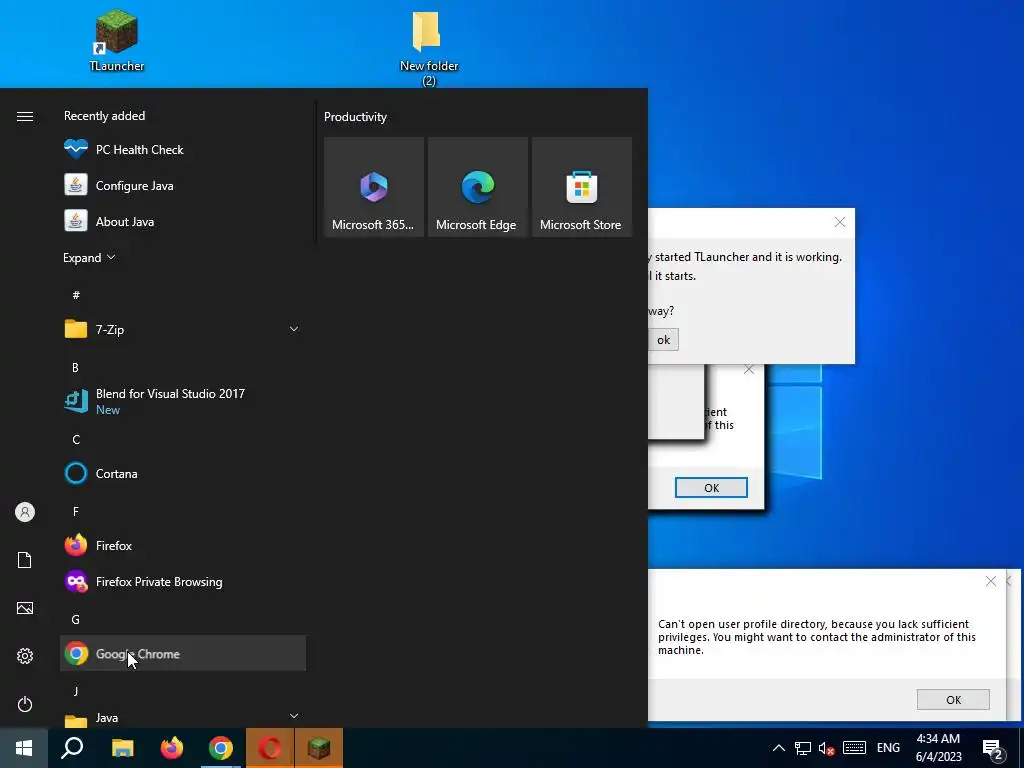Image resolution: width=1024 pixels, height=768 pixels.
Task: Open taskbar Search magnifier
Action: point(72,748)
